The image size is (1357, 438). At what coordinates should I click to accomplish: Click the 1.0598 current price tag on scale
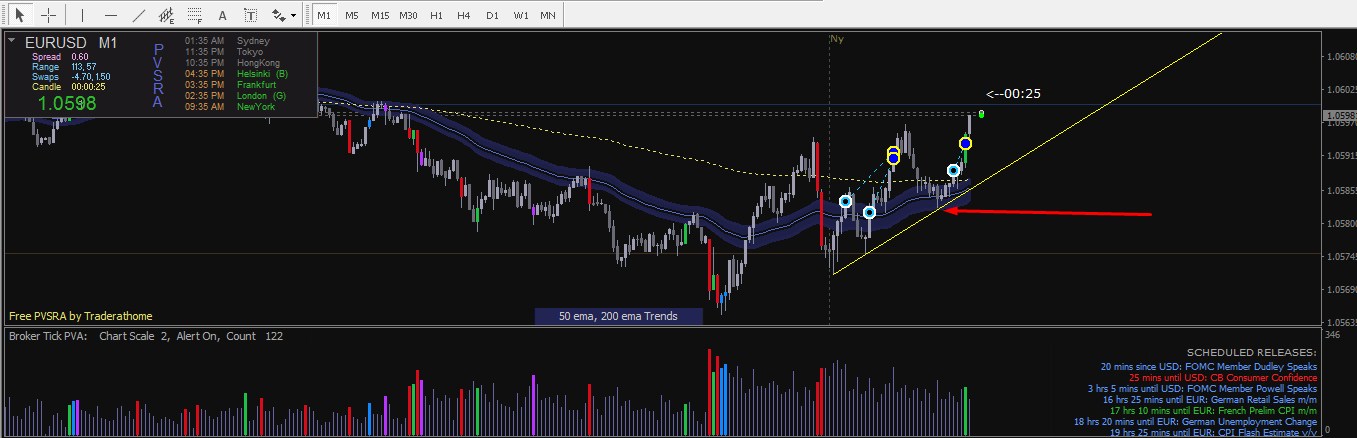[x=1340, y=116]
